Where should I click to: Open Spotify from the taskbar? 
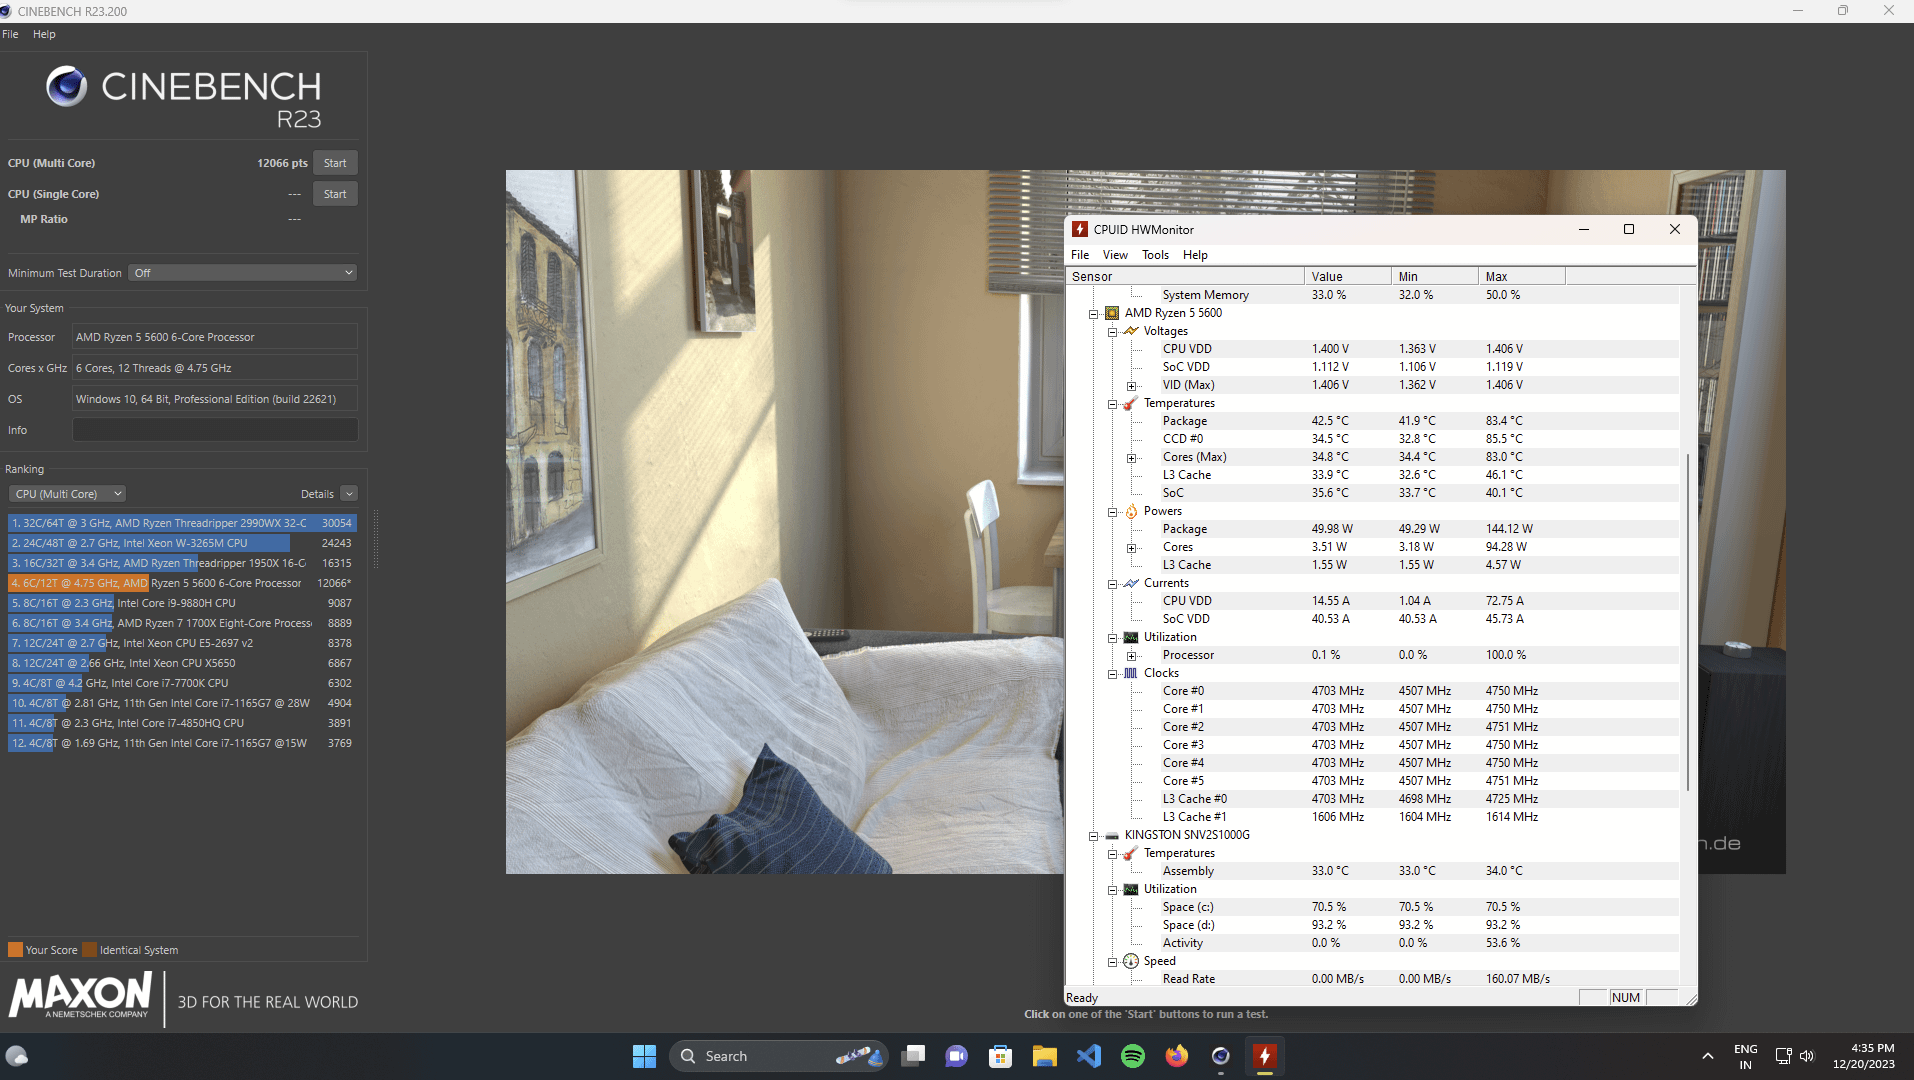coord(1133,1056)
